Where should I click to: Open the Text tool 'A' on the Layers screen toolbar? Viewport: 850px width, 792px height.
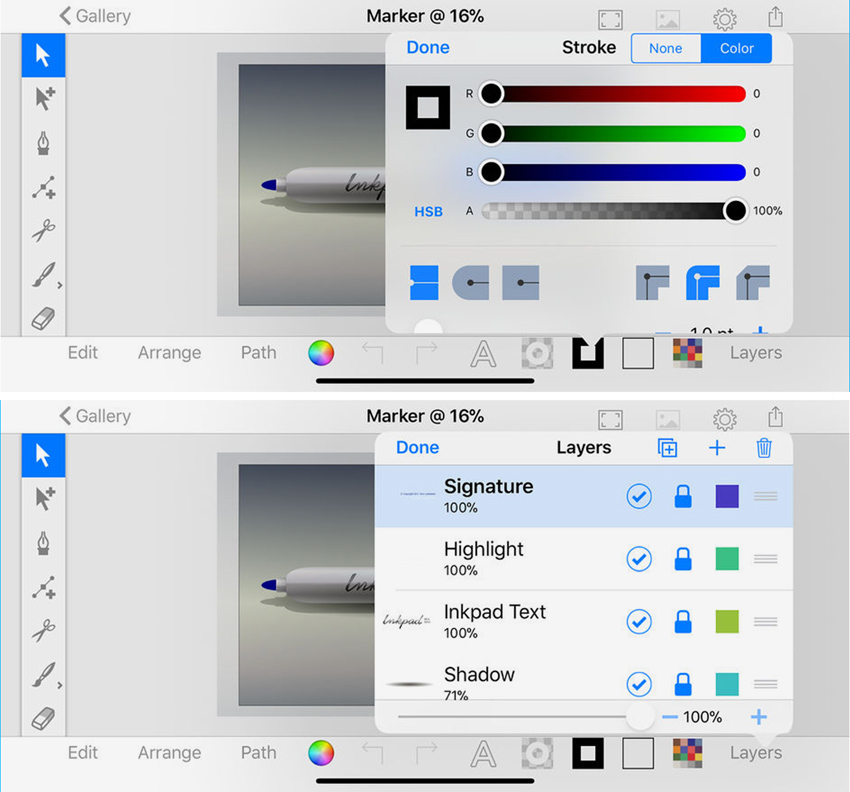click(483, 754)
